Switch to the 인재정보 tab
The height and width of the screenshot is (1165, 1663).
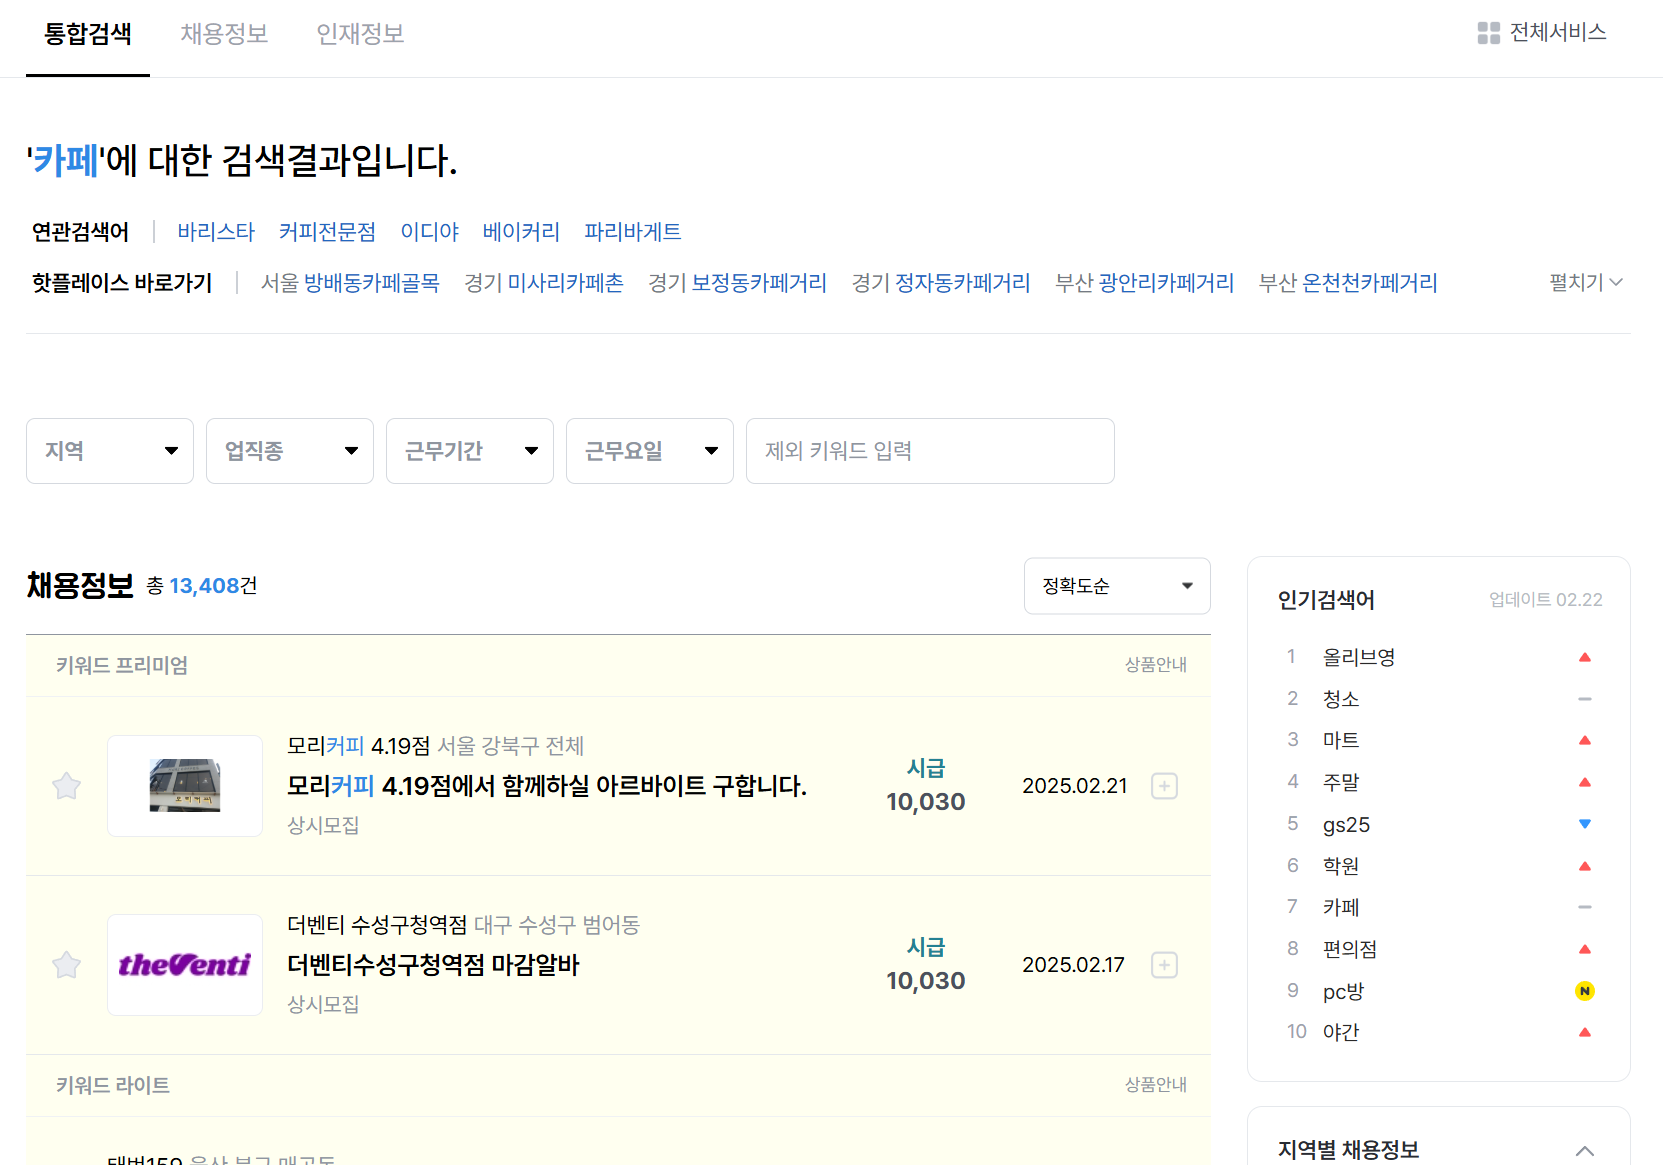tap(360, 34)
